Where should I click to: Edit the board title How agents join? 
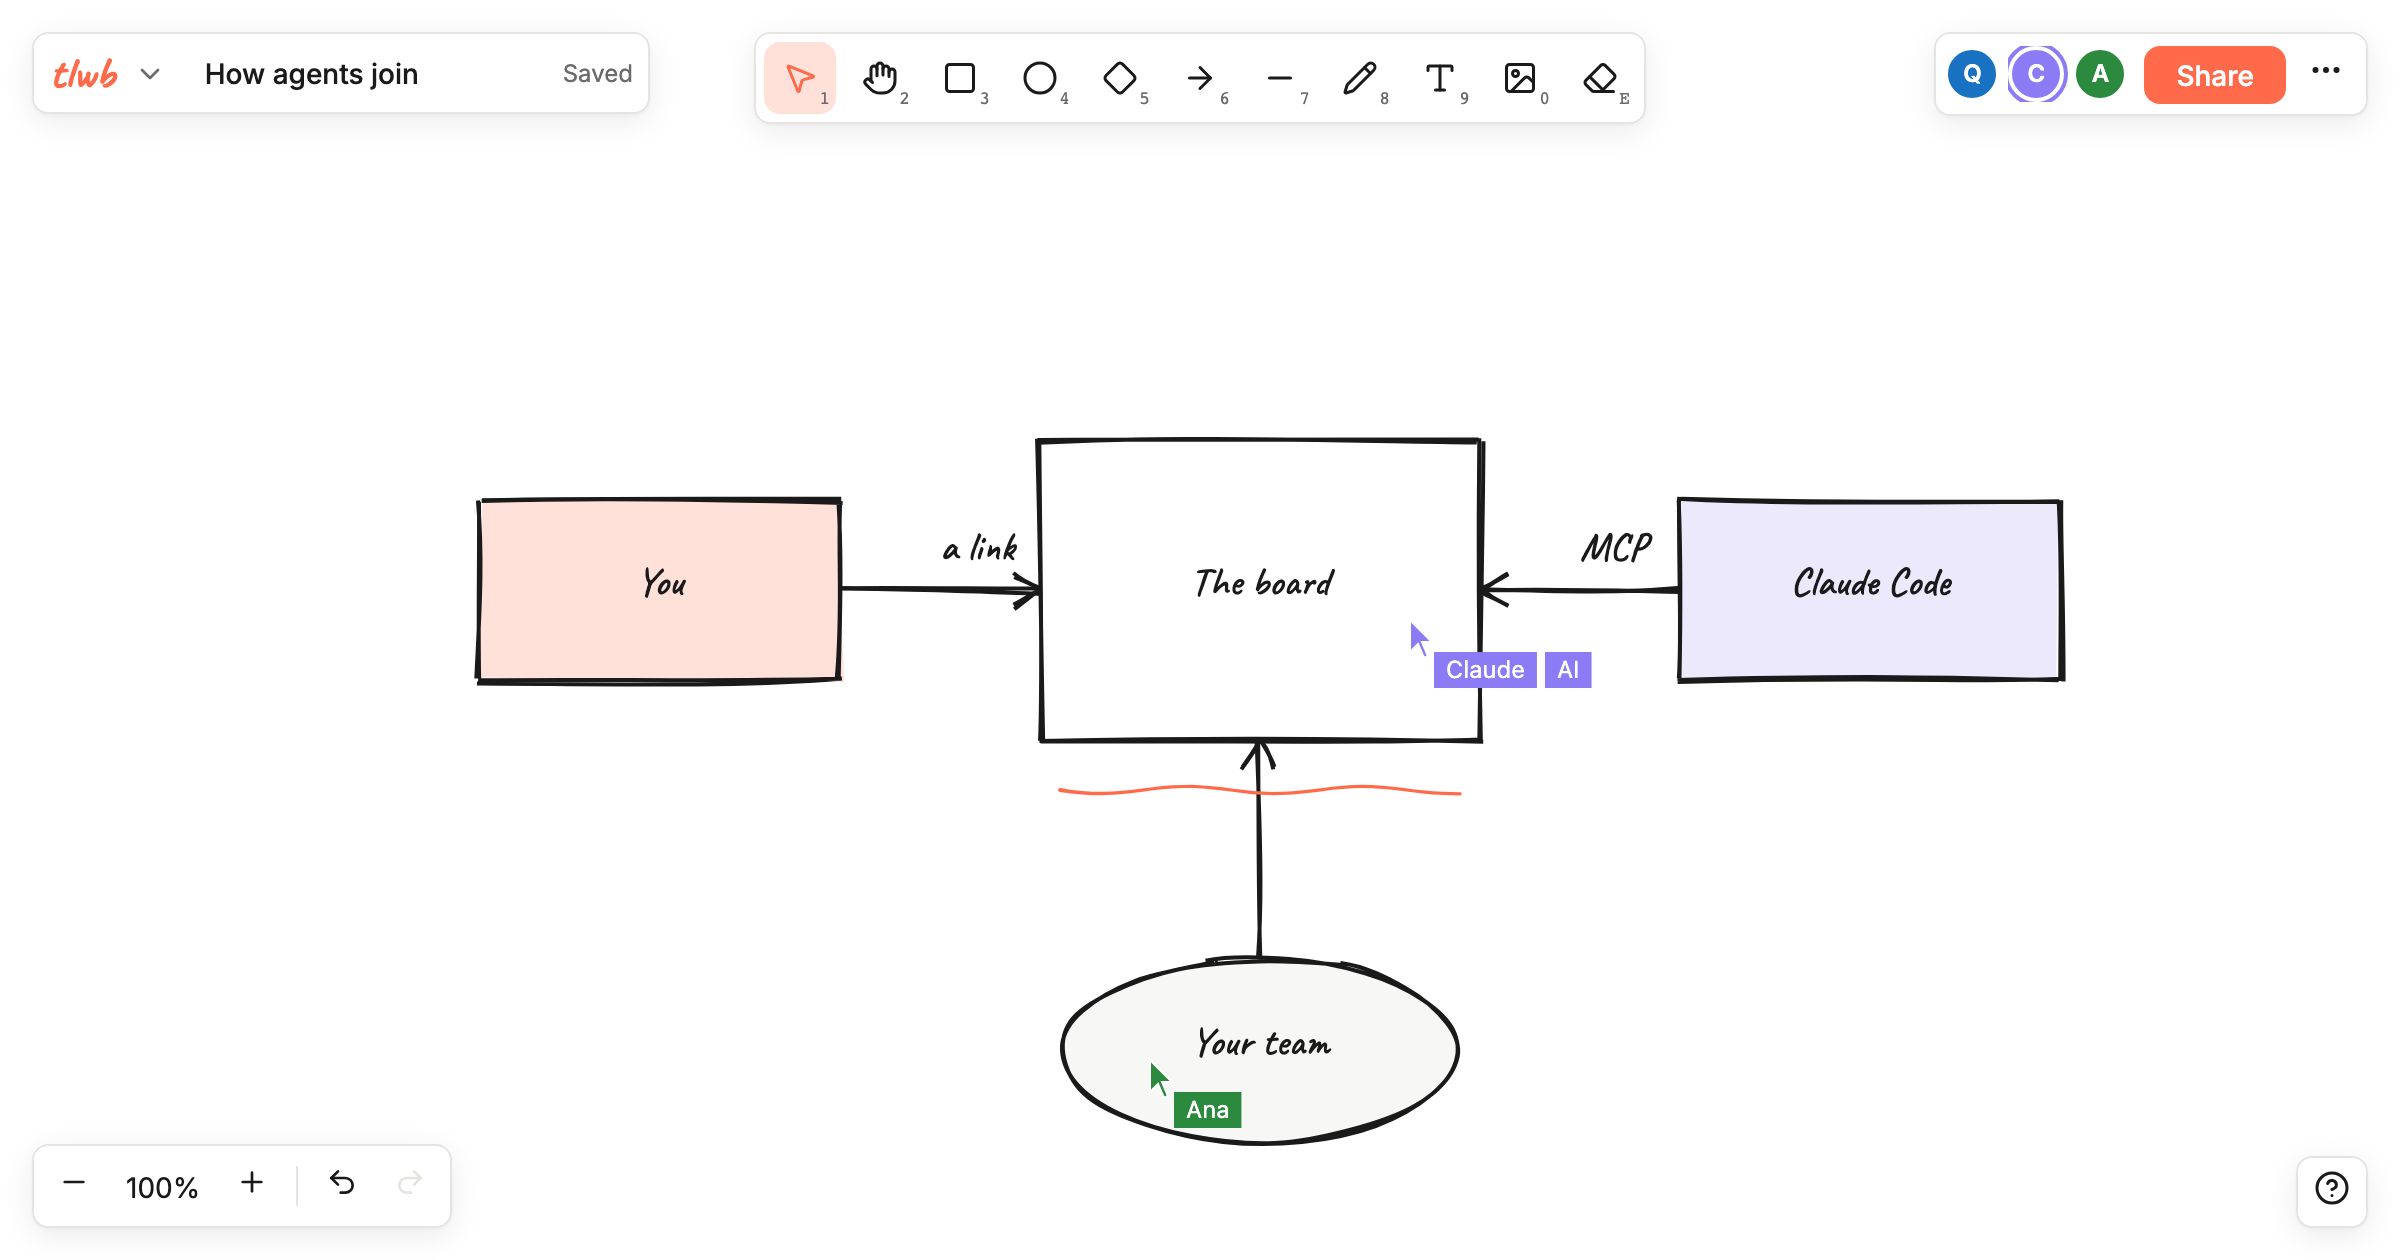pyautogui.click(x=311, y=74)
